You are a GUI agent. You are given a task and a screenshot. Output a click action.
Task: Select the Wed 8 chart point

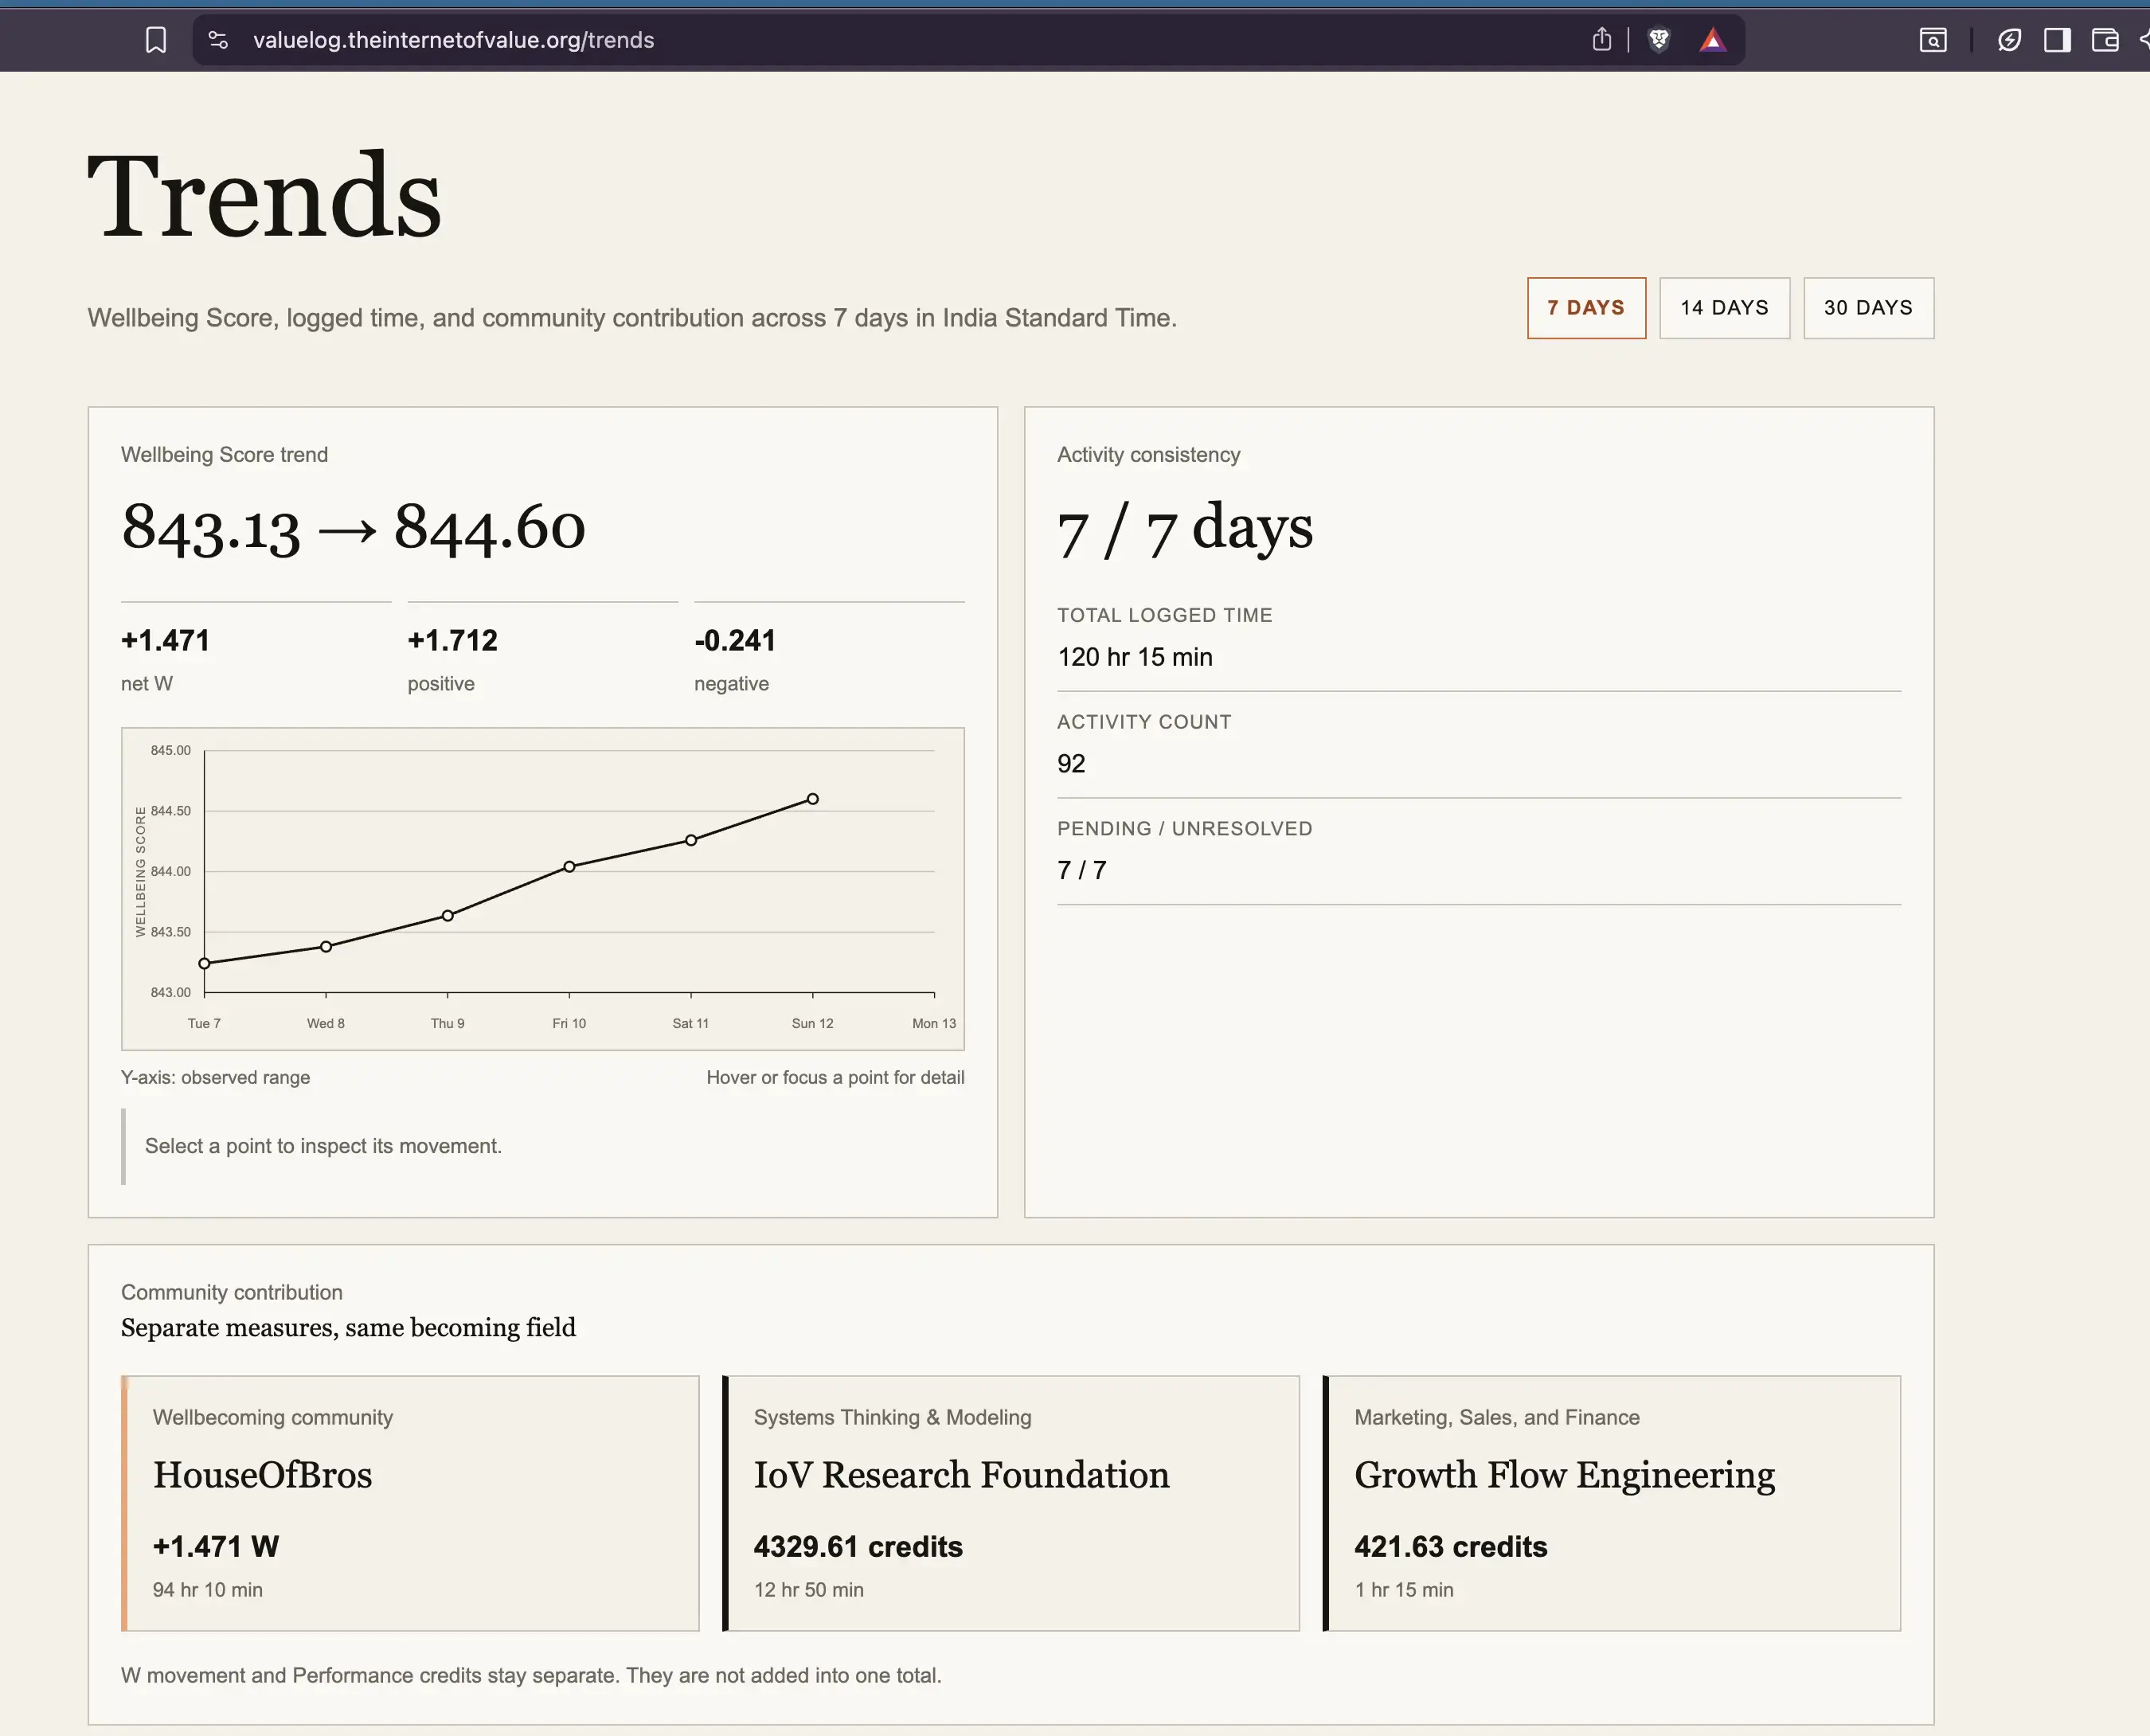pos(326,946)
